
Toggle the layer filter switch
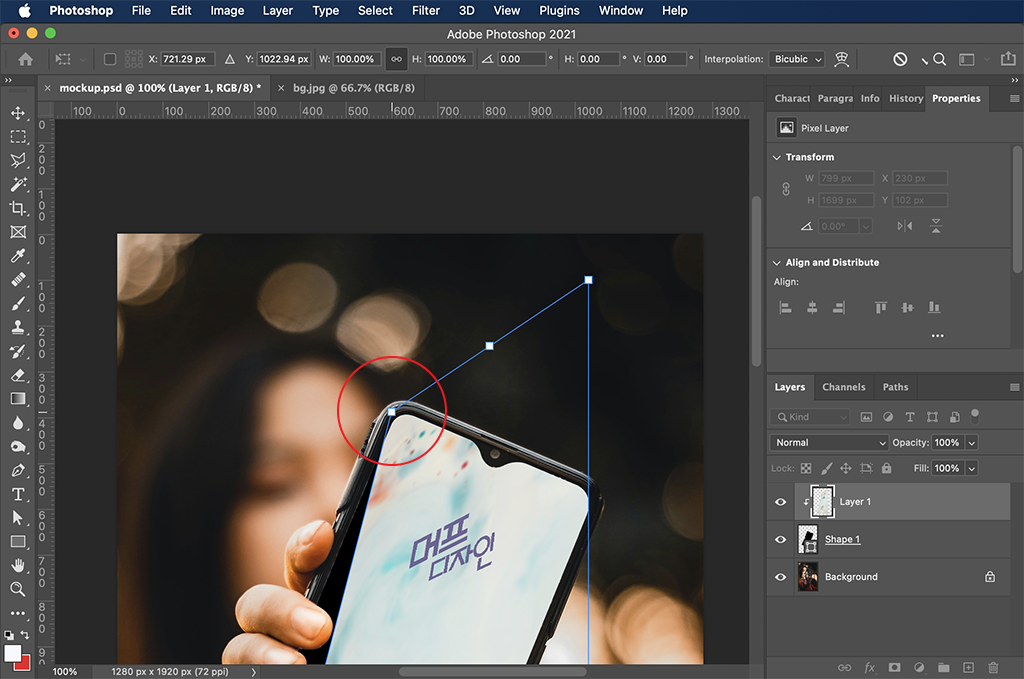pyautogui.click(x=975, y=415)
